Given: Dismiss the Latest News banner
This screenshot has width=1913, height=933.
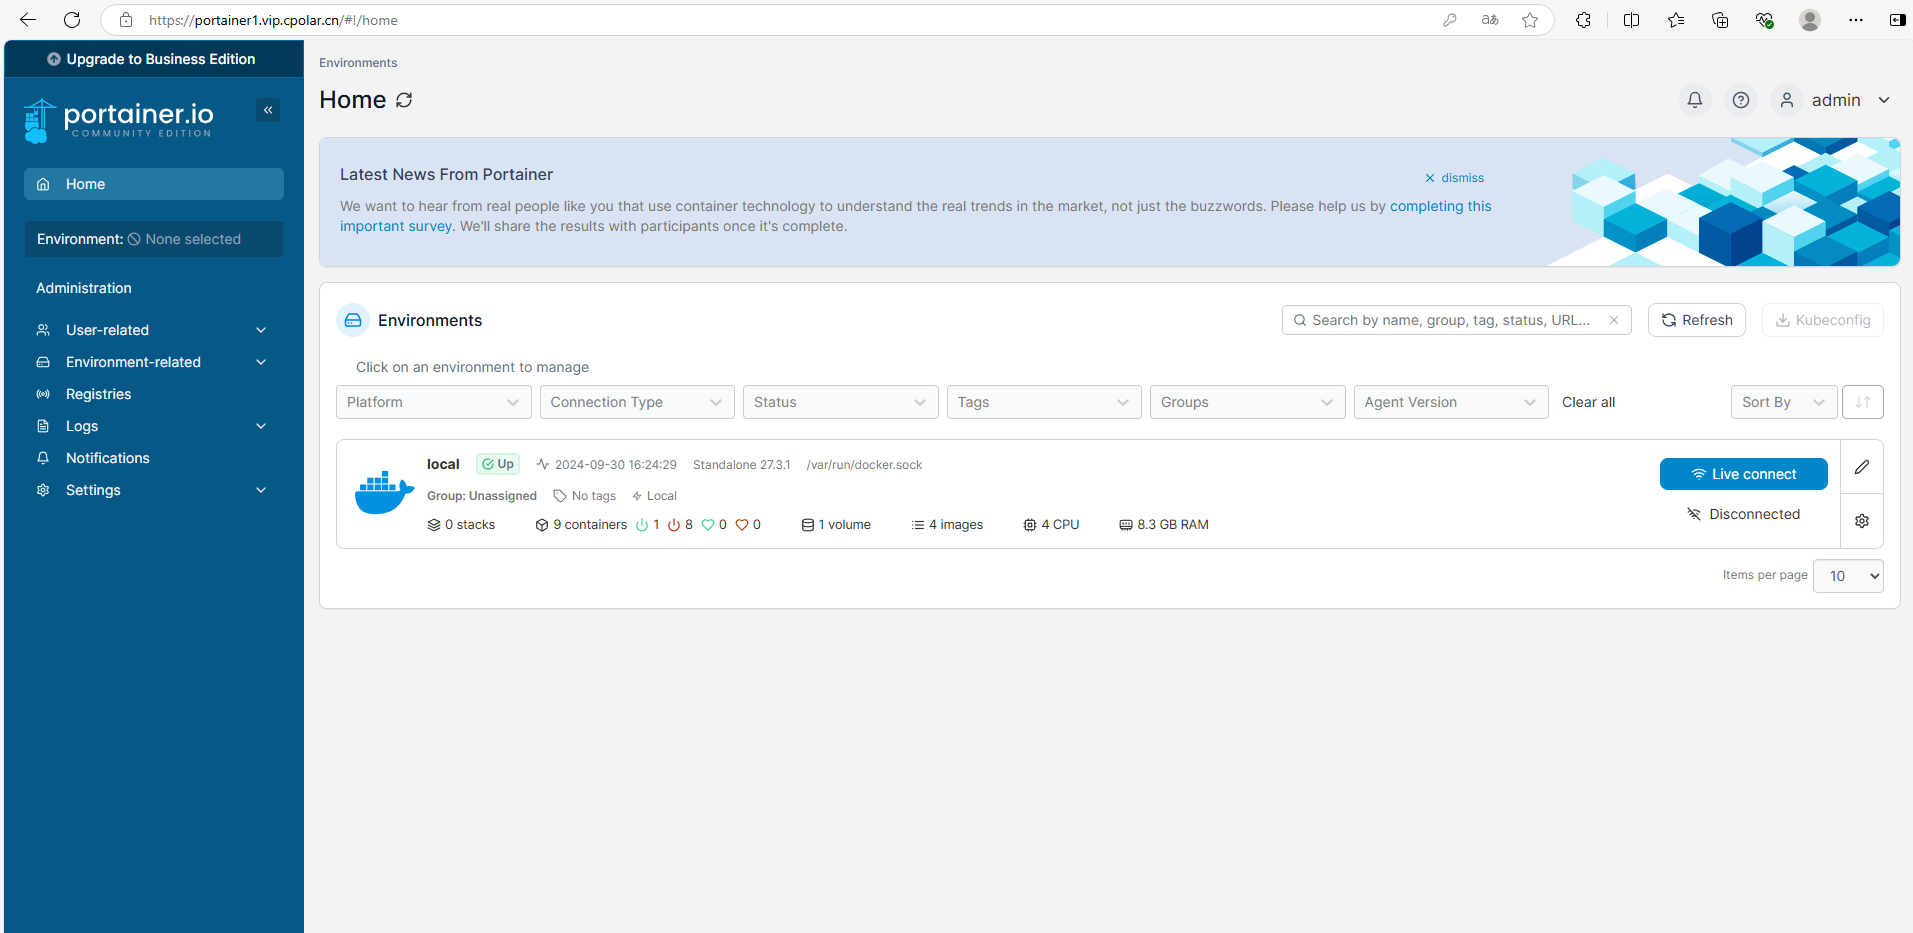Looking at the screenshot, I should click(x=1455, y=178).
